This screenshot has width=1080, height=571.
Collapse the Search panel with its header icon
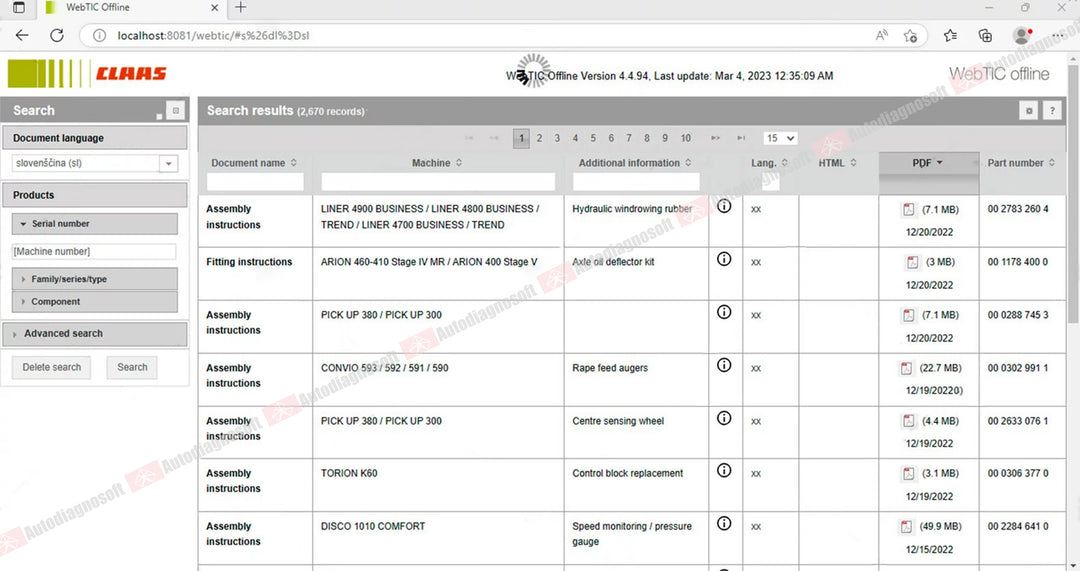pyautogui.click(x=176, y=110)
